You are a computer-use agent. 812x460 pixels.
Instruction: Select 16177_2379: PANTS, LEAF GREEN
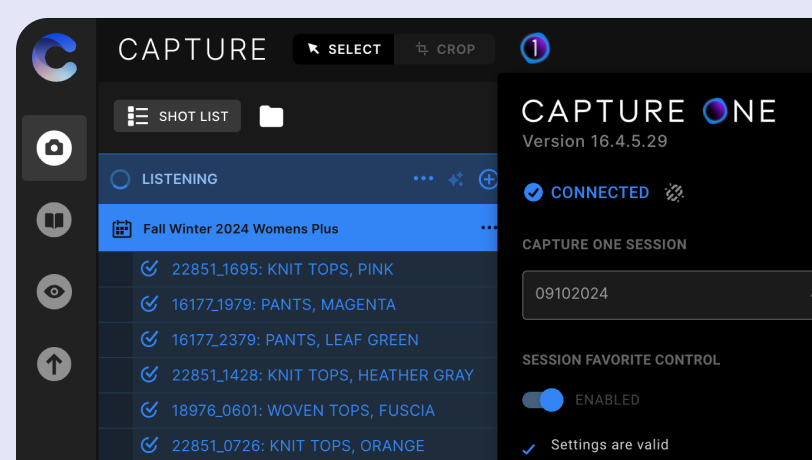coord(298,340)
